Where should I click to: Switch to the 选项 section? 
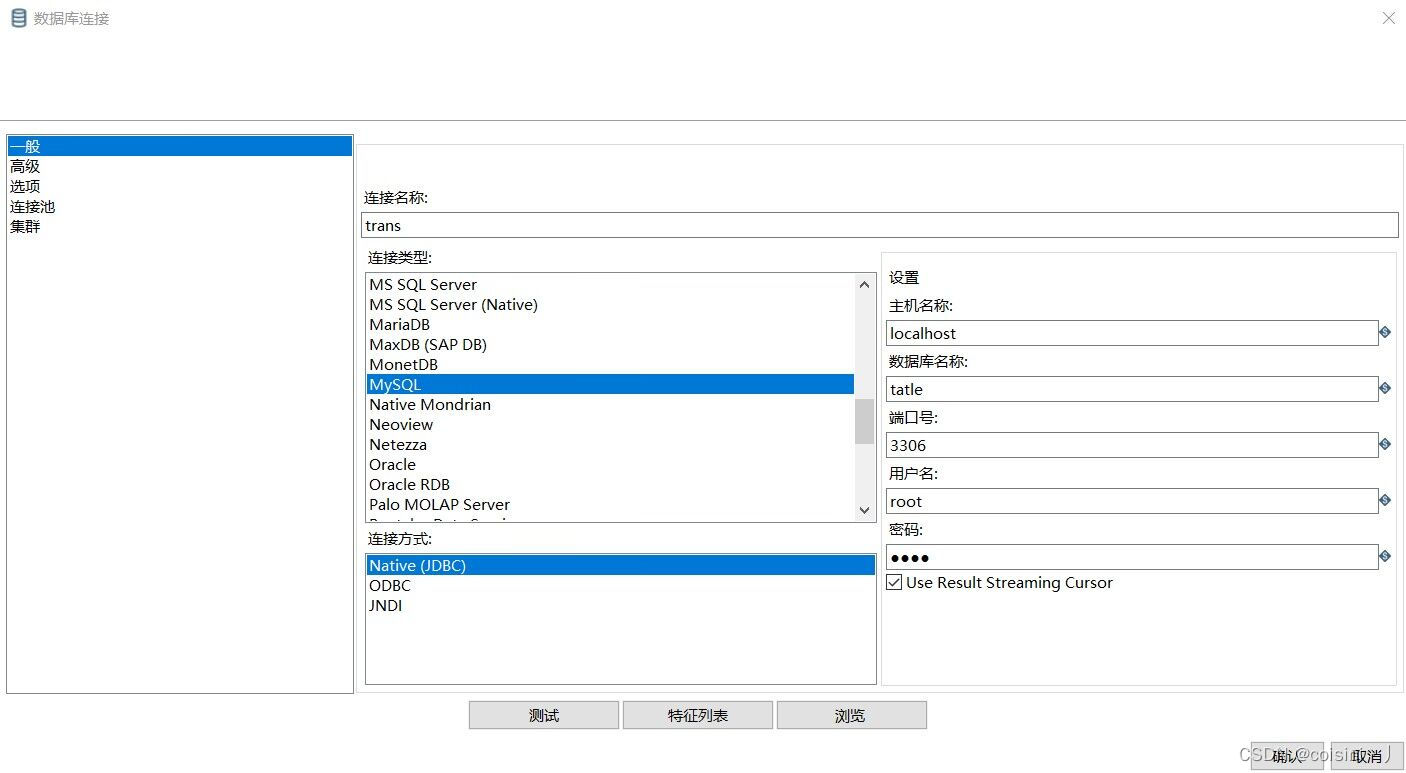(x=24, y=186)
